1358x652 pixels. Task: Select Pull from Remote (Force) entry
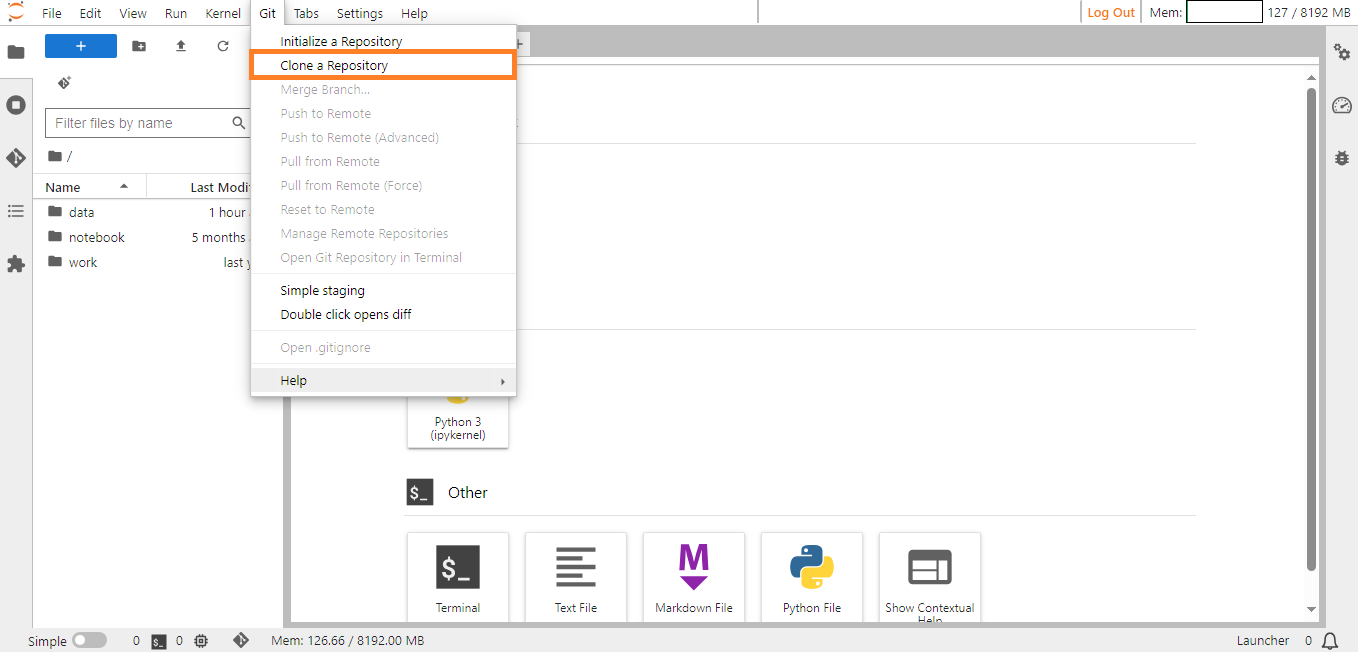(x=383, y=185)
